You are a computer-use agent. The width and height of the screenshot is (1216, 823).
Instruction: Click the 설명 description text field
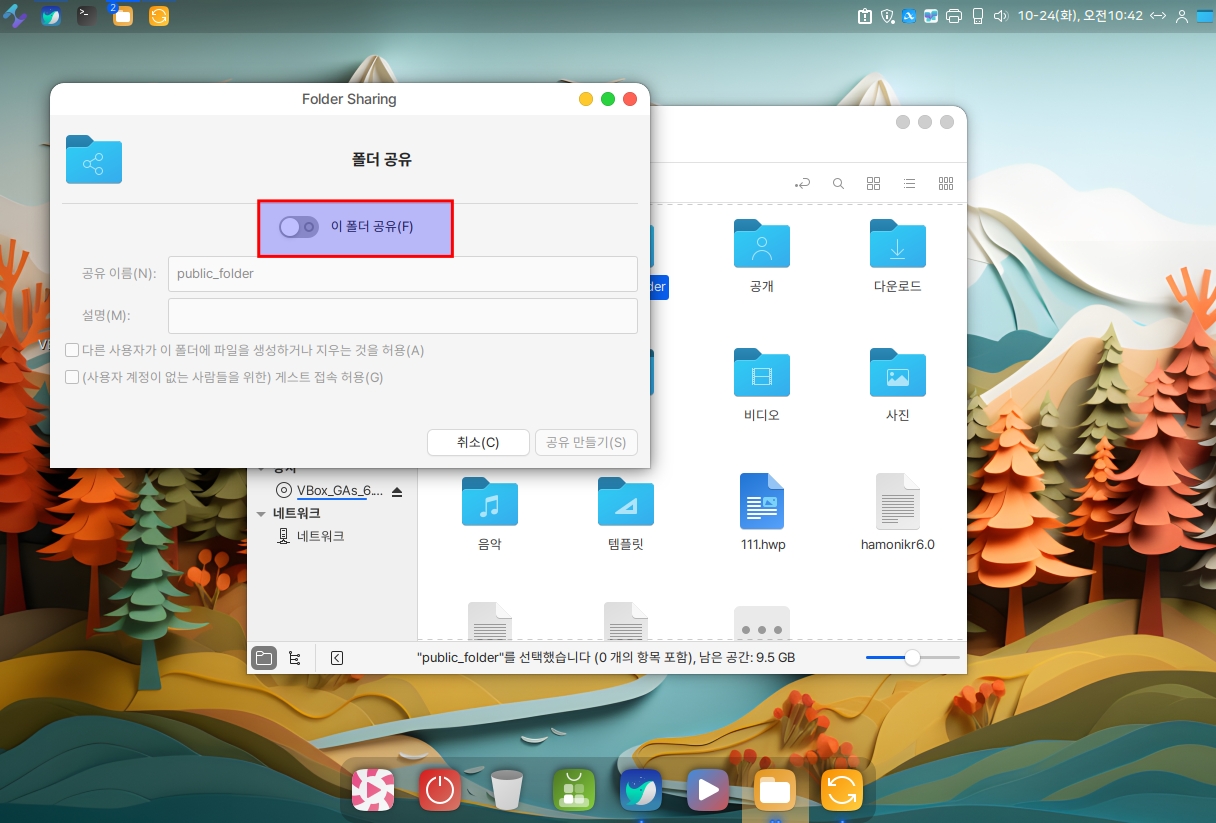coord(402,315)
